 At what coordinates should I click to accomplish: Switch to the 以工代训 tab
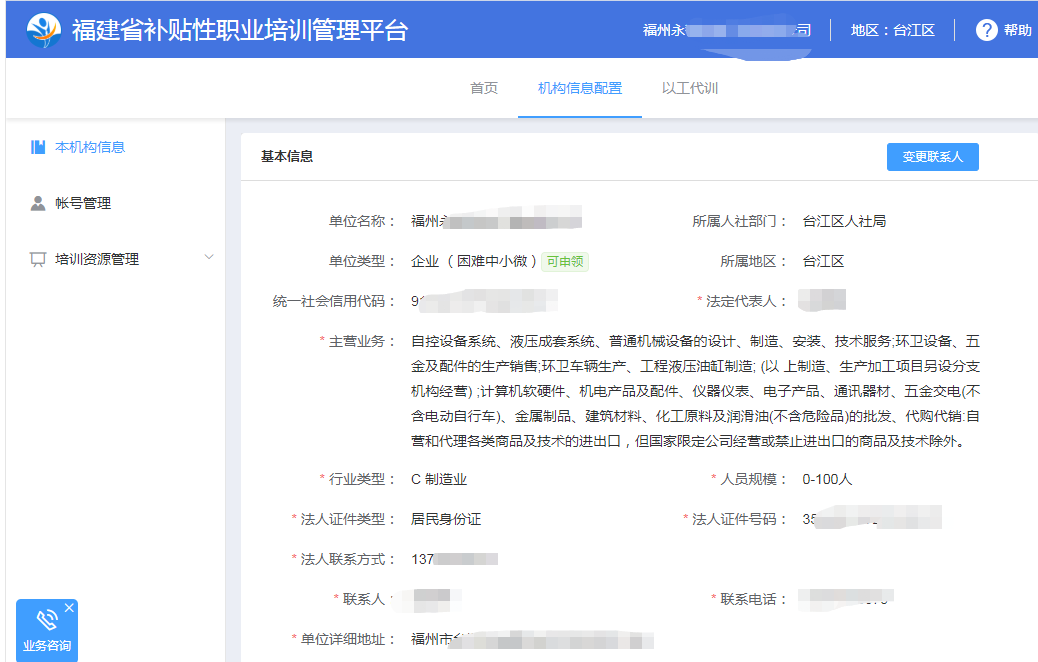(x=690, y=88)
